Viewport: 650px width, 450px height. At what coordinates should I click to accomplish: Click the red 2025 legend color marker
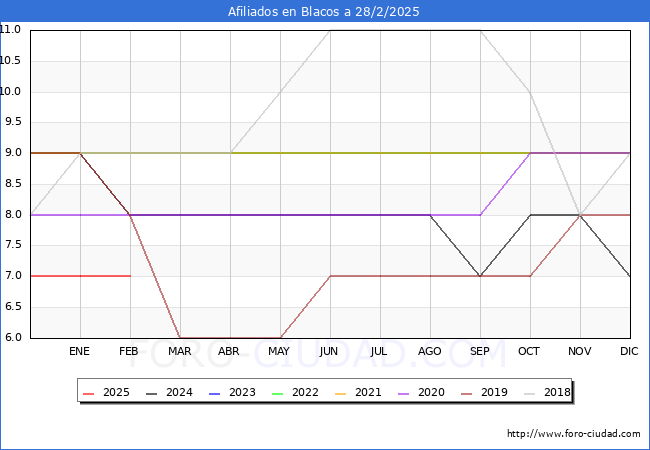pyautogui.click(x=89, y=393)
